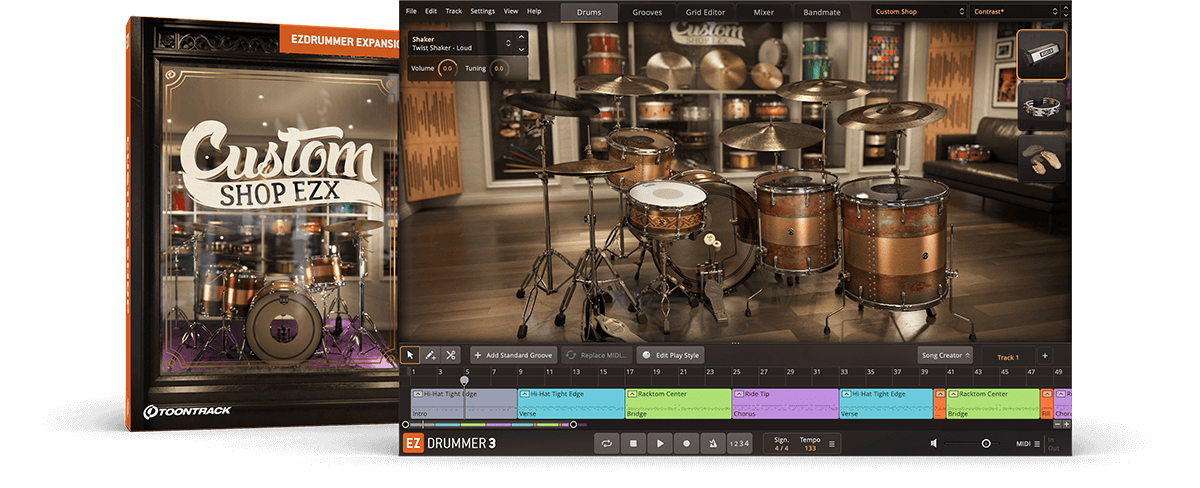Image resolution: width=1200 pixels, height=488 pixels.
Task: Select the pencil draw tool
Action: tap(430, 355)
